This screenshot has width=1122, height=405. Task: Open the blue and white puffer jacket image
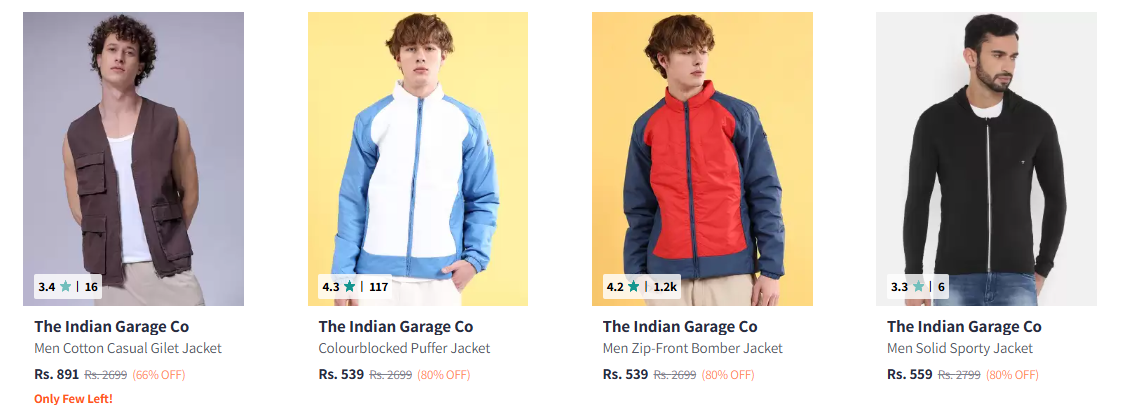pos(418,159)
